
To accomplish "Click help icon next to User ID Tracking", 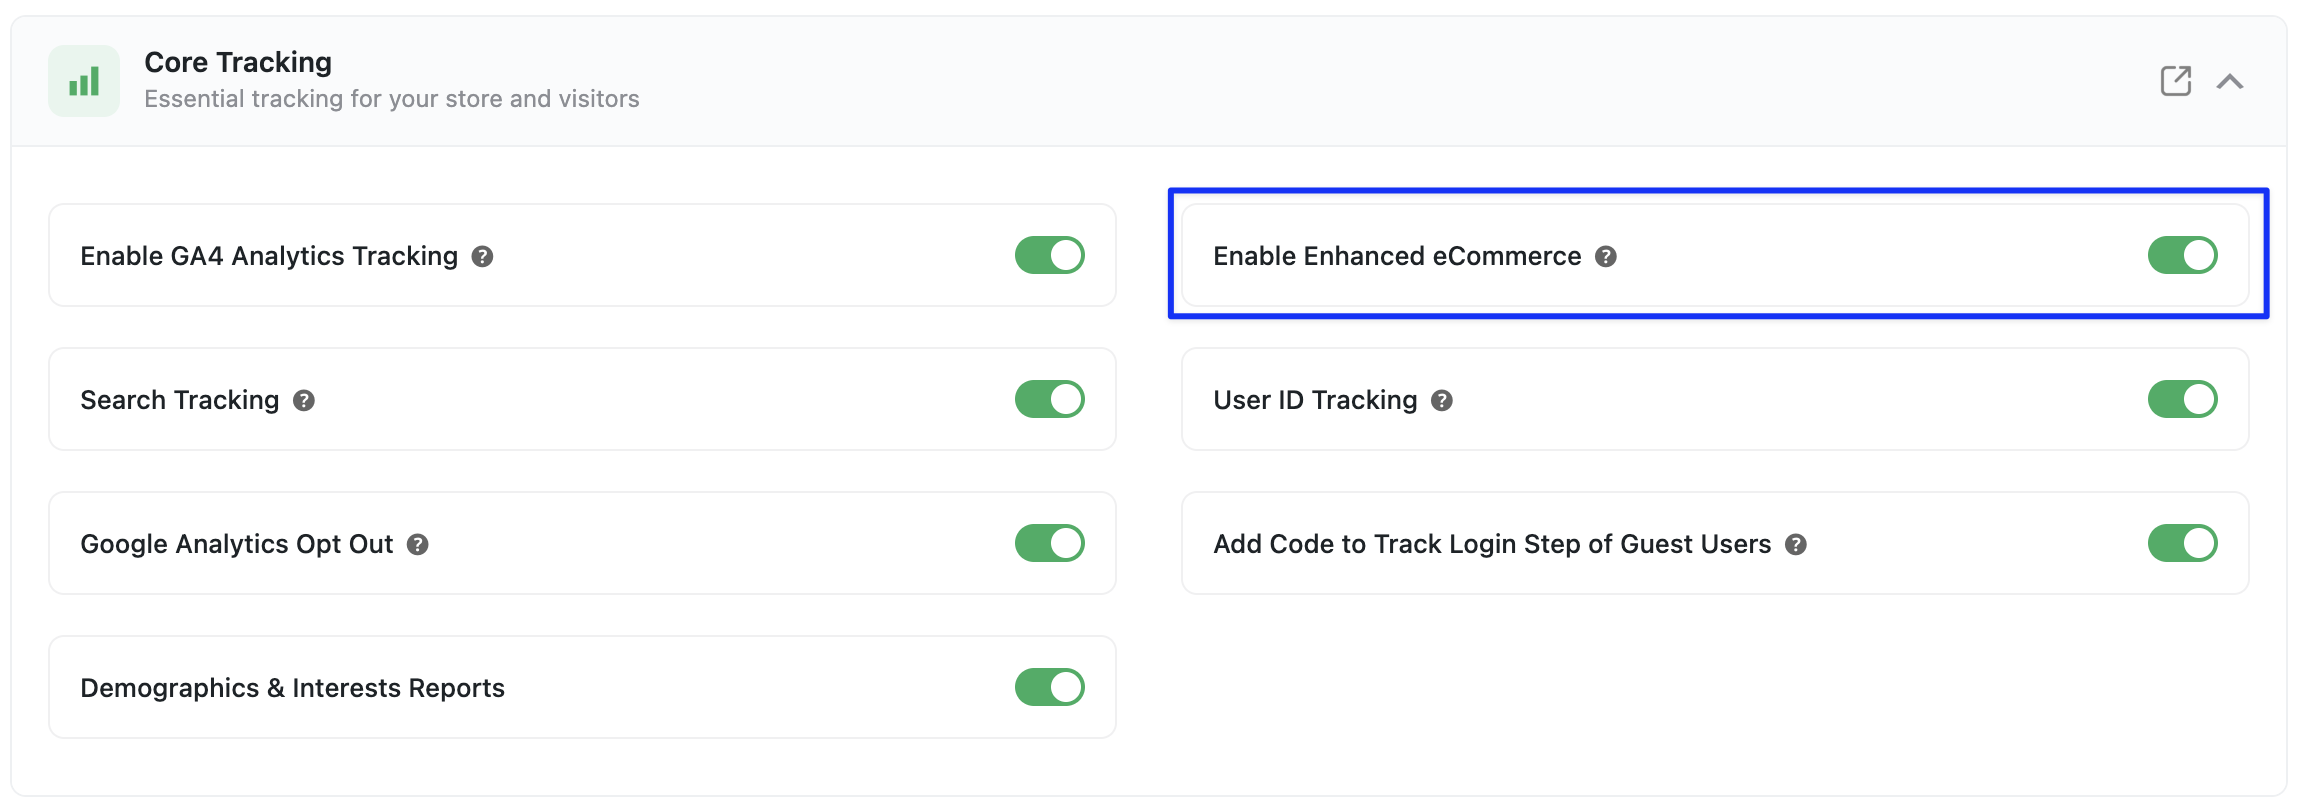I will (x=1442, y=401).
